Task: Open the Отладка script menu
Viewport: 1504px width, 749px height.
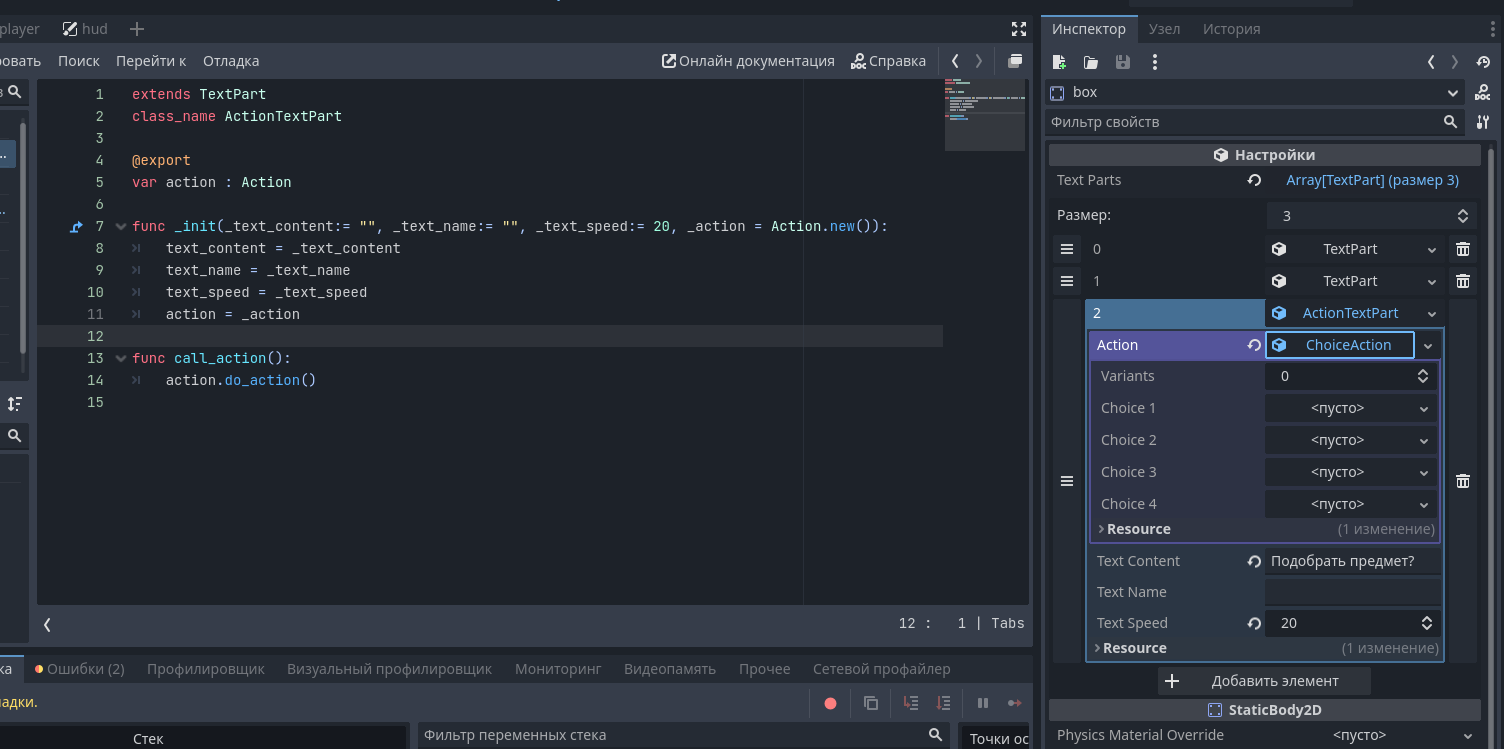Action: tap(231, 61)
